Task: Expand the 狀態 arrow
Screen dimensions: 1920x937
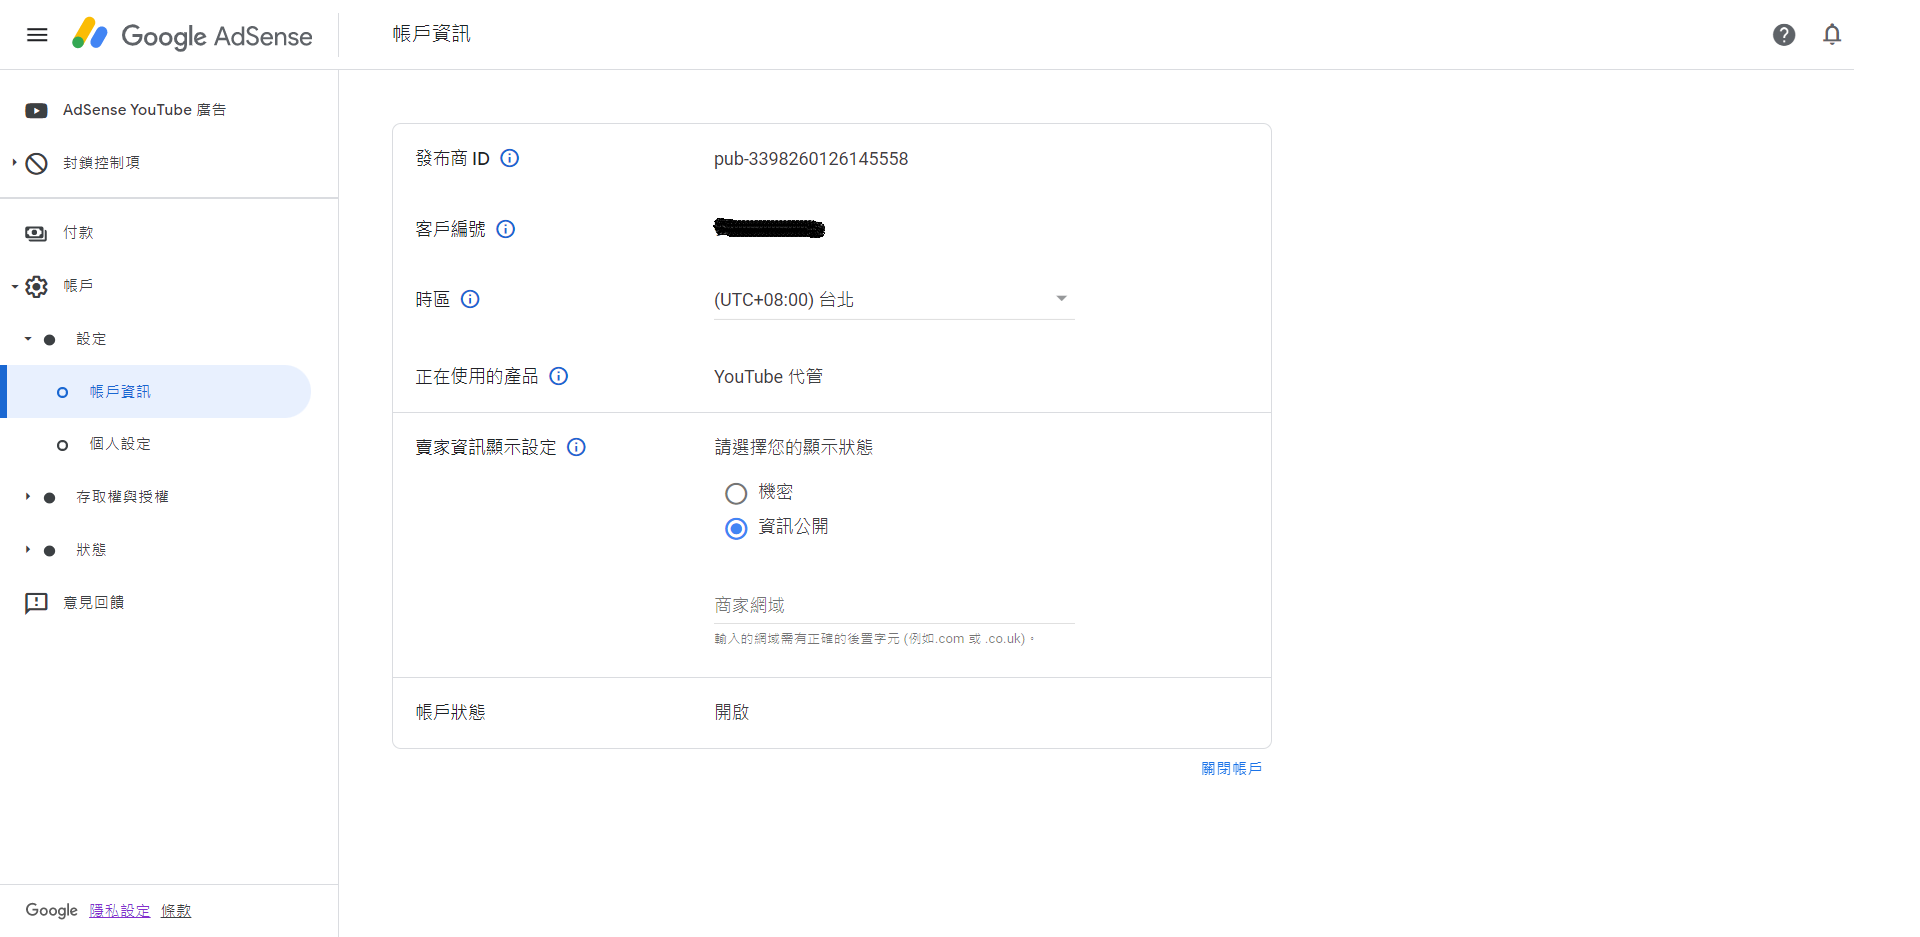Action: pyautogui.click(x=28, y=550)
